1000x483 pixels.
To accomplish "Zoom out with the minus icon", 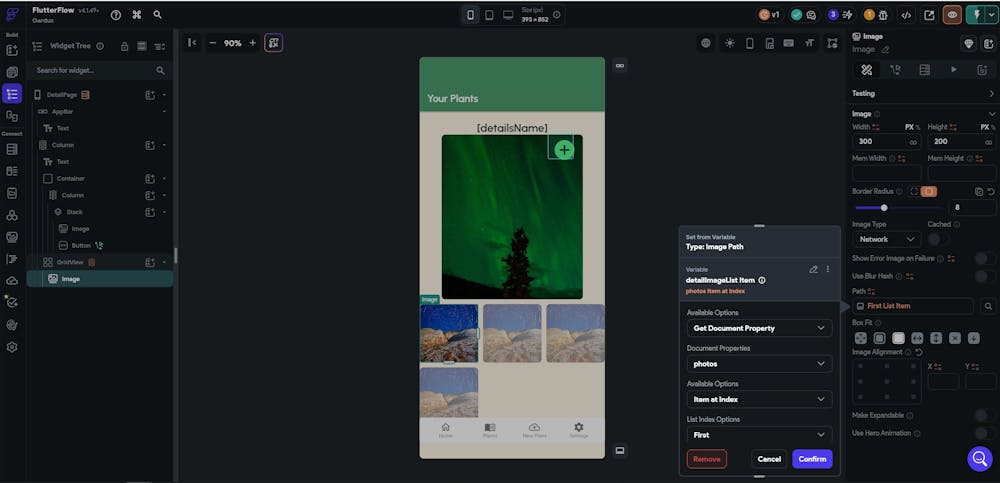I will tap(213, 43).
